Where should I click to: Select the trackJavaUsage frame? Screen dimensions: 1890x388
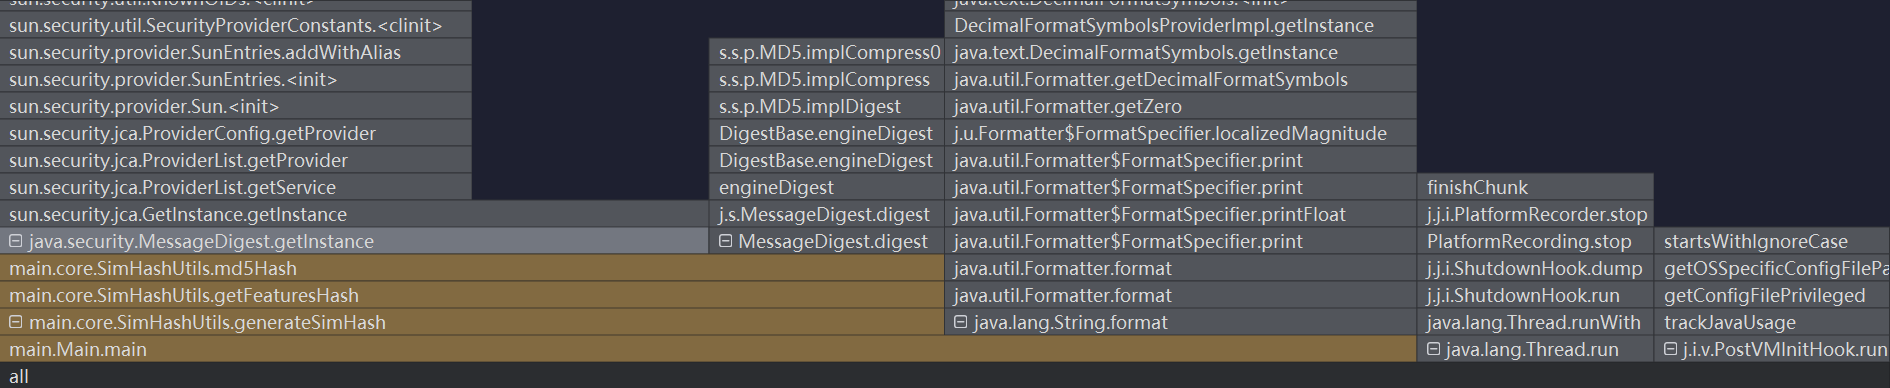(x=1772, y=322)
